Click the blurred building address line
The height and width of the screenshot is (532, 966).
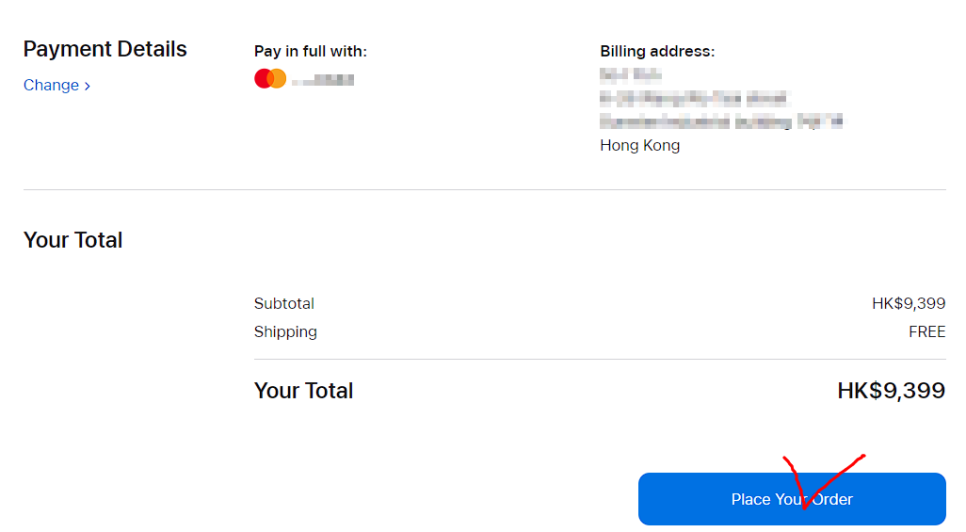click(721, 122)
